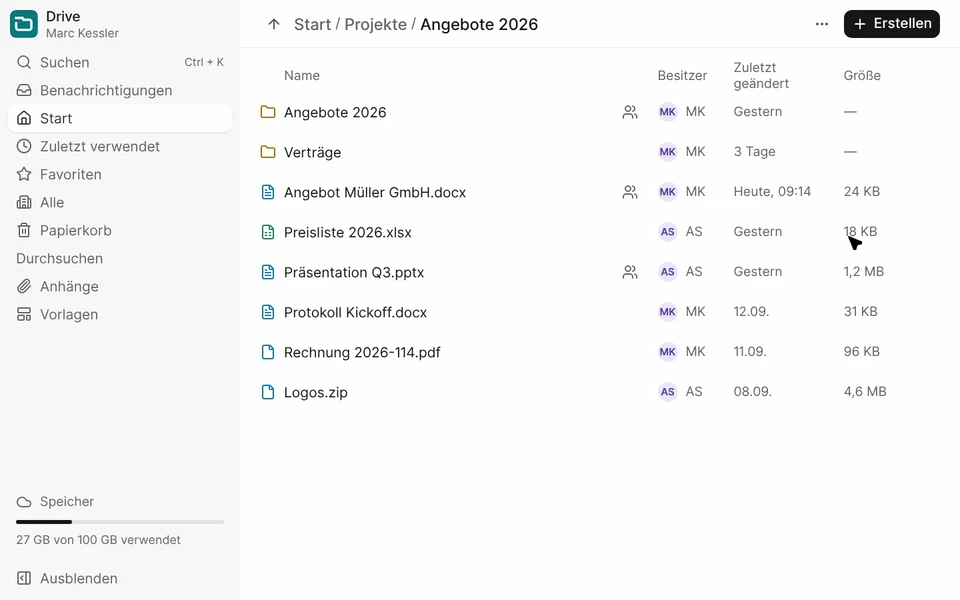
Task: Select Start in the sidebar
Action: point(120,118)
